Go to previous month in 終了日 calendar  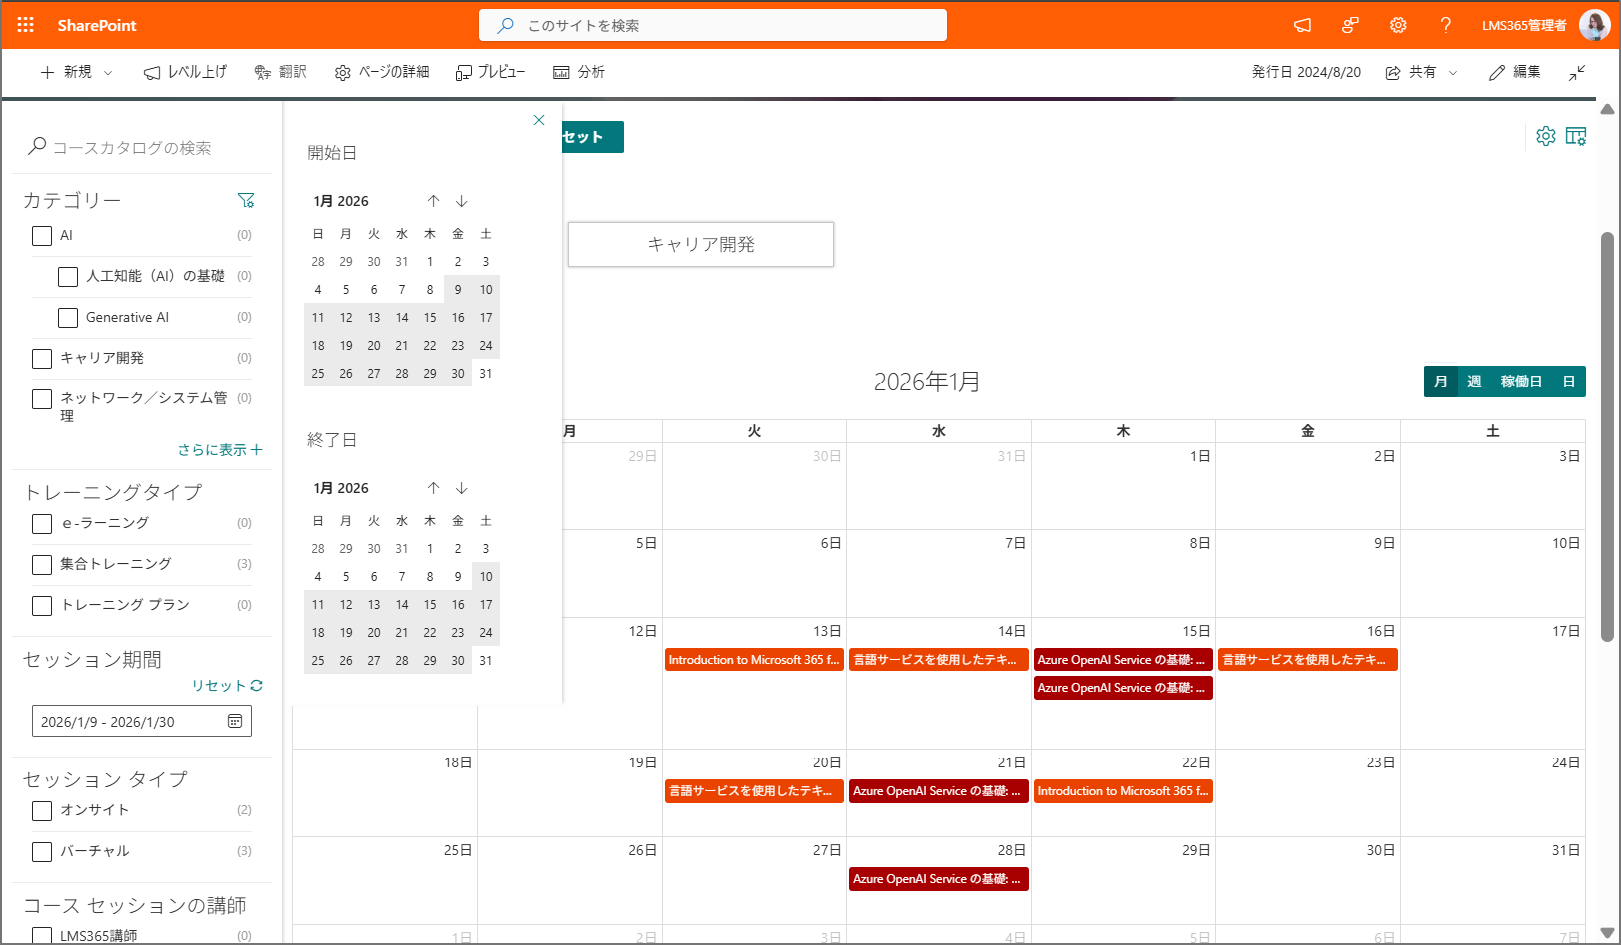(433, 488)
